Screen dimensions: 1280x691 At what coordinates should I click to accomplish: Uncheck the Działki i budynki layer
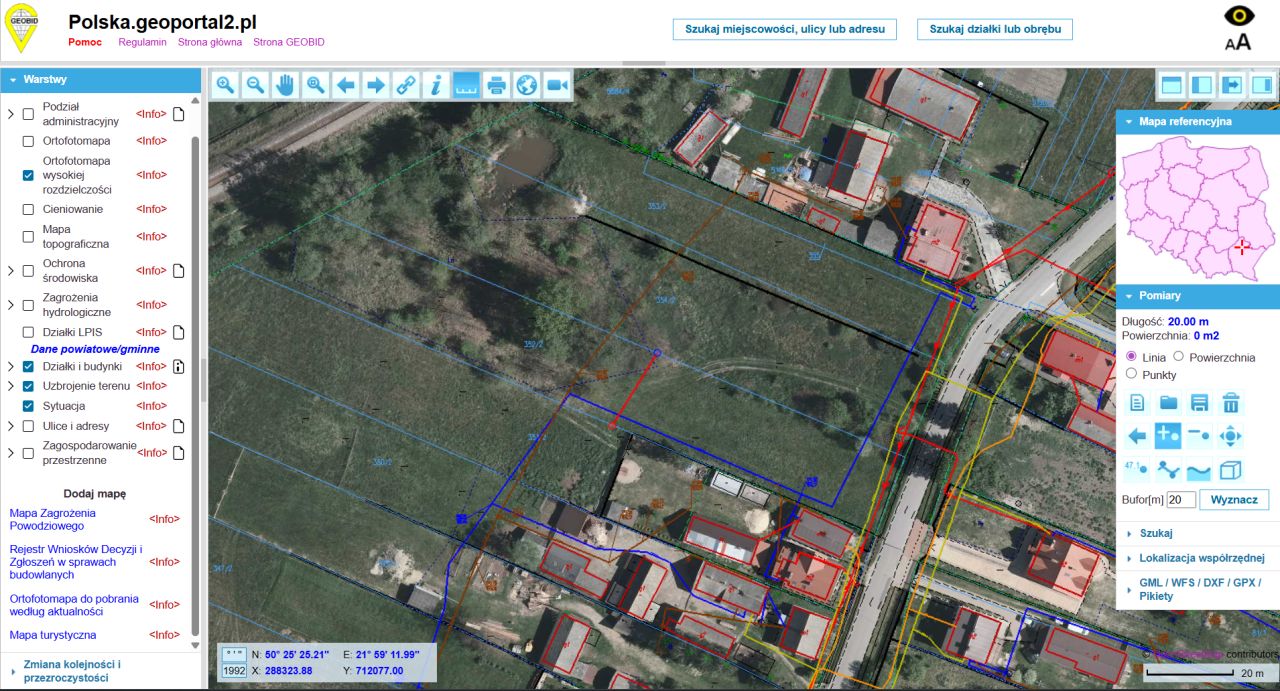click(x=28, y=366)
